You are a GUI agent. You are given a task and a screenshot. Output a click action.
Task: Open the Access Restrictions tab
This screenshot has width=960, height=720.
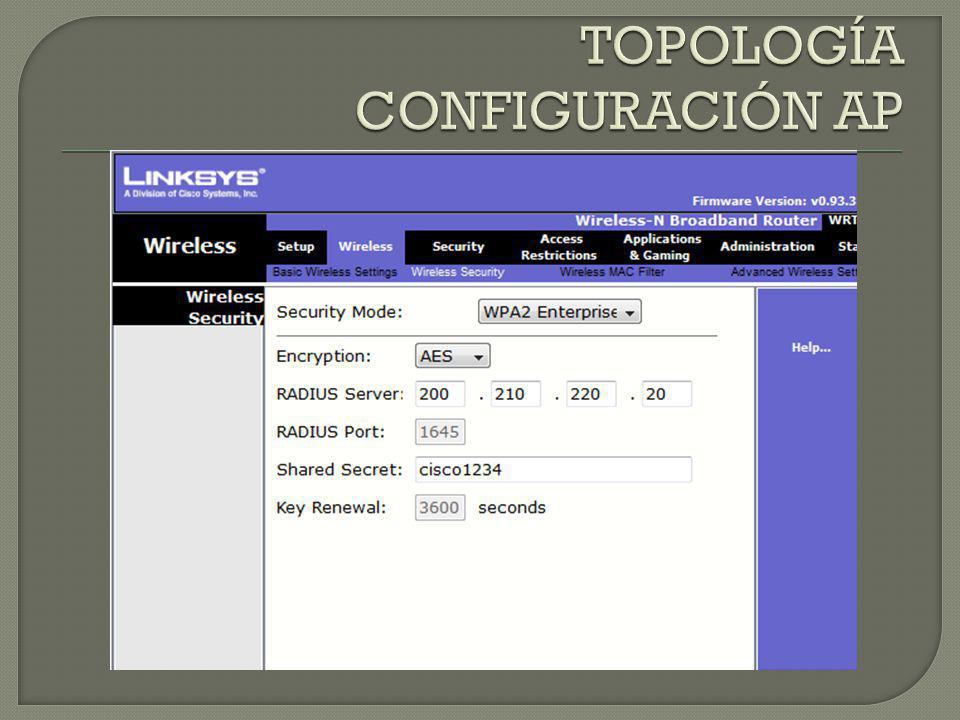(x=559, y=247)
